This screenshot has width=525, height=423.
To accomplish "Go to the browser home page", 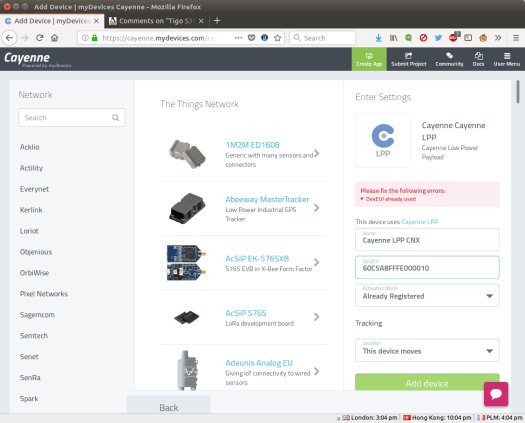I will [x=55, y=38].
